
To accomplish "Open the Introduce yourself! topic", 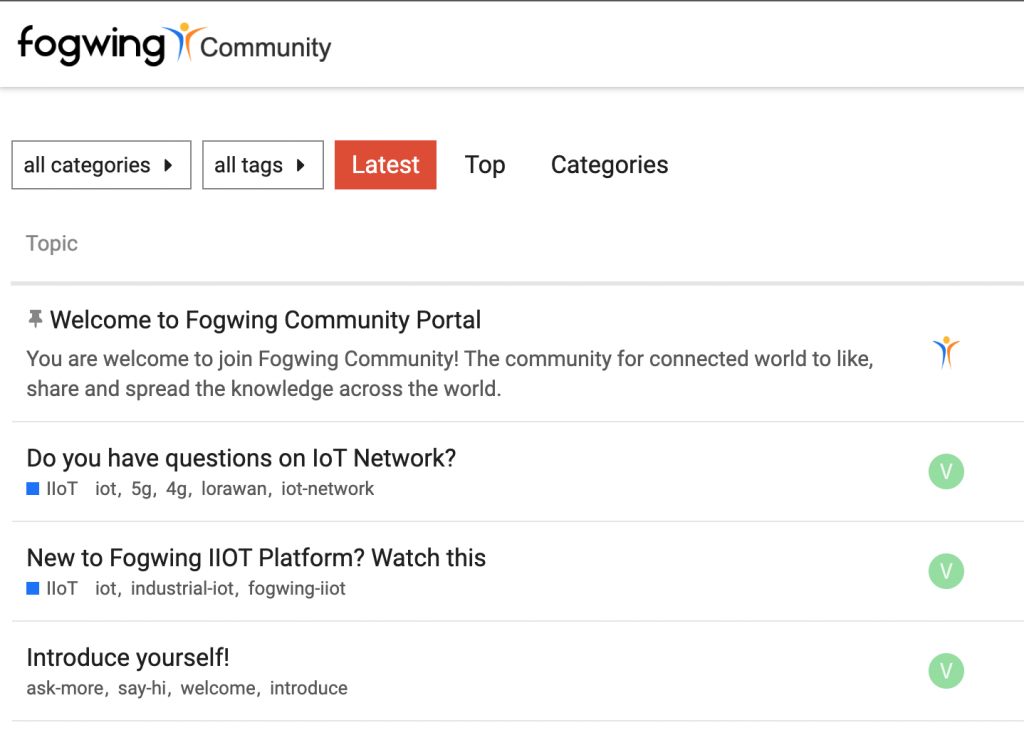I will [x=128, y=658].
